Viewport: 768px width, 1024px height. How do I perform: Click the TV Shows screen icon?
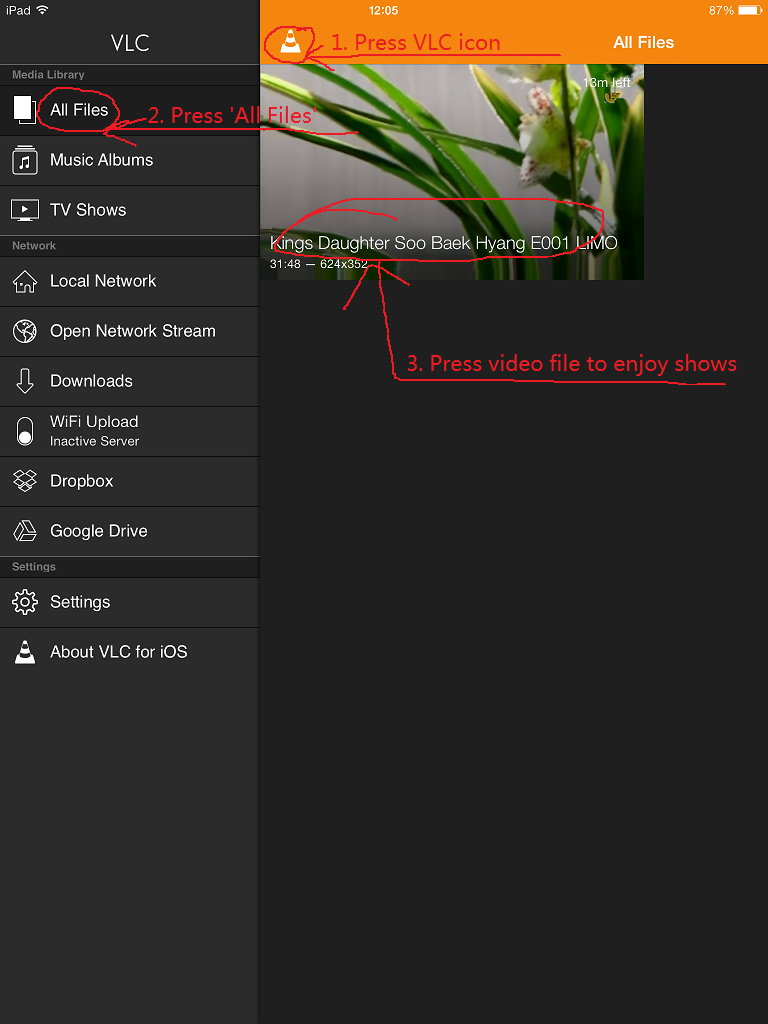pyautogui.click(x=25, y=210)
